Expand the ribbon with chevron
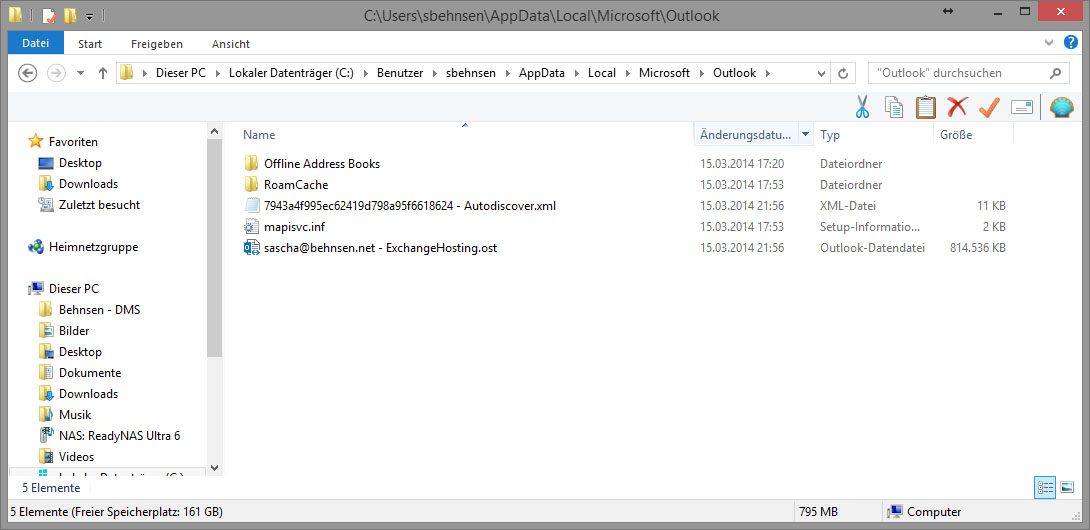This screenshot has height=530, width=1090. pos(1049,43)
